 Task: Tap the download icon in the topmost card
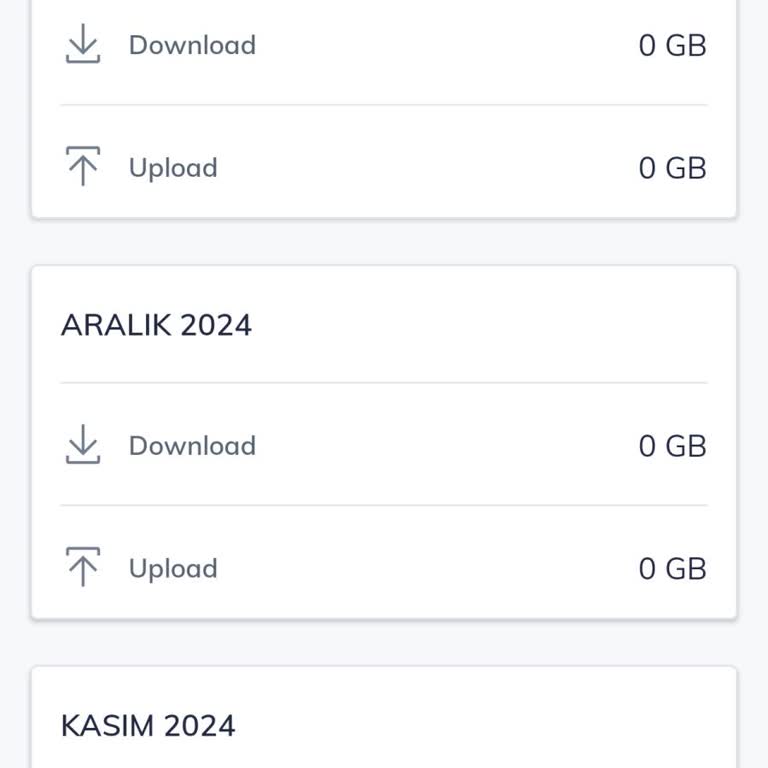83,45
